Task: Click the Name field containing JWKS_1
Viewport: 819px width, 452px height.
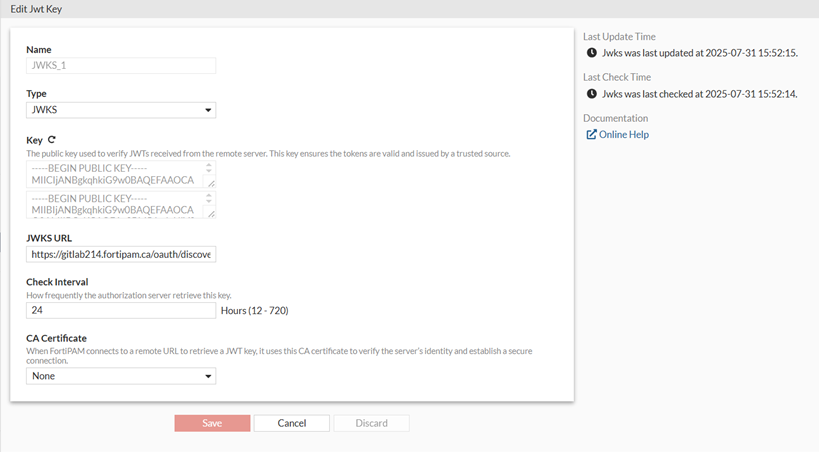Action: point(121,66)
